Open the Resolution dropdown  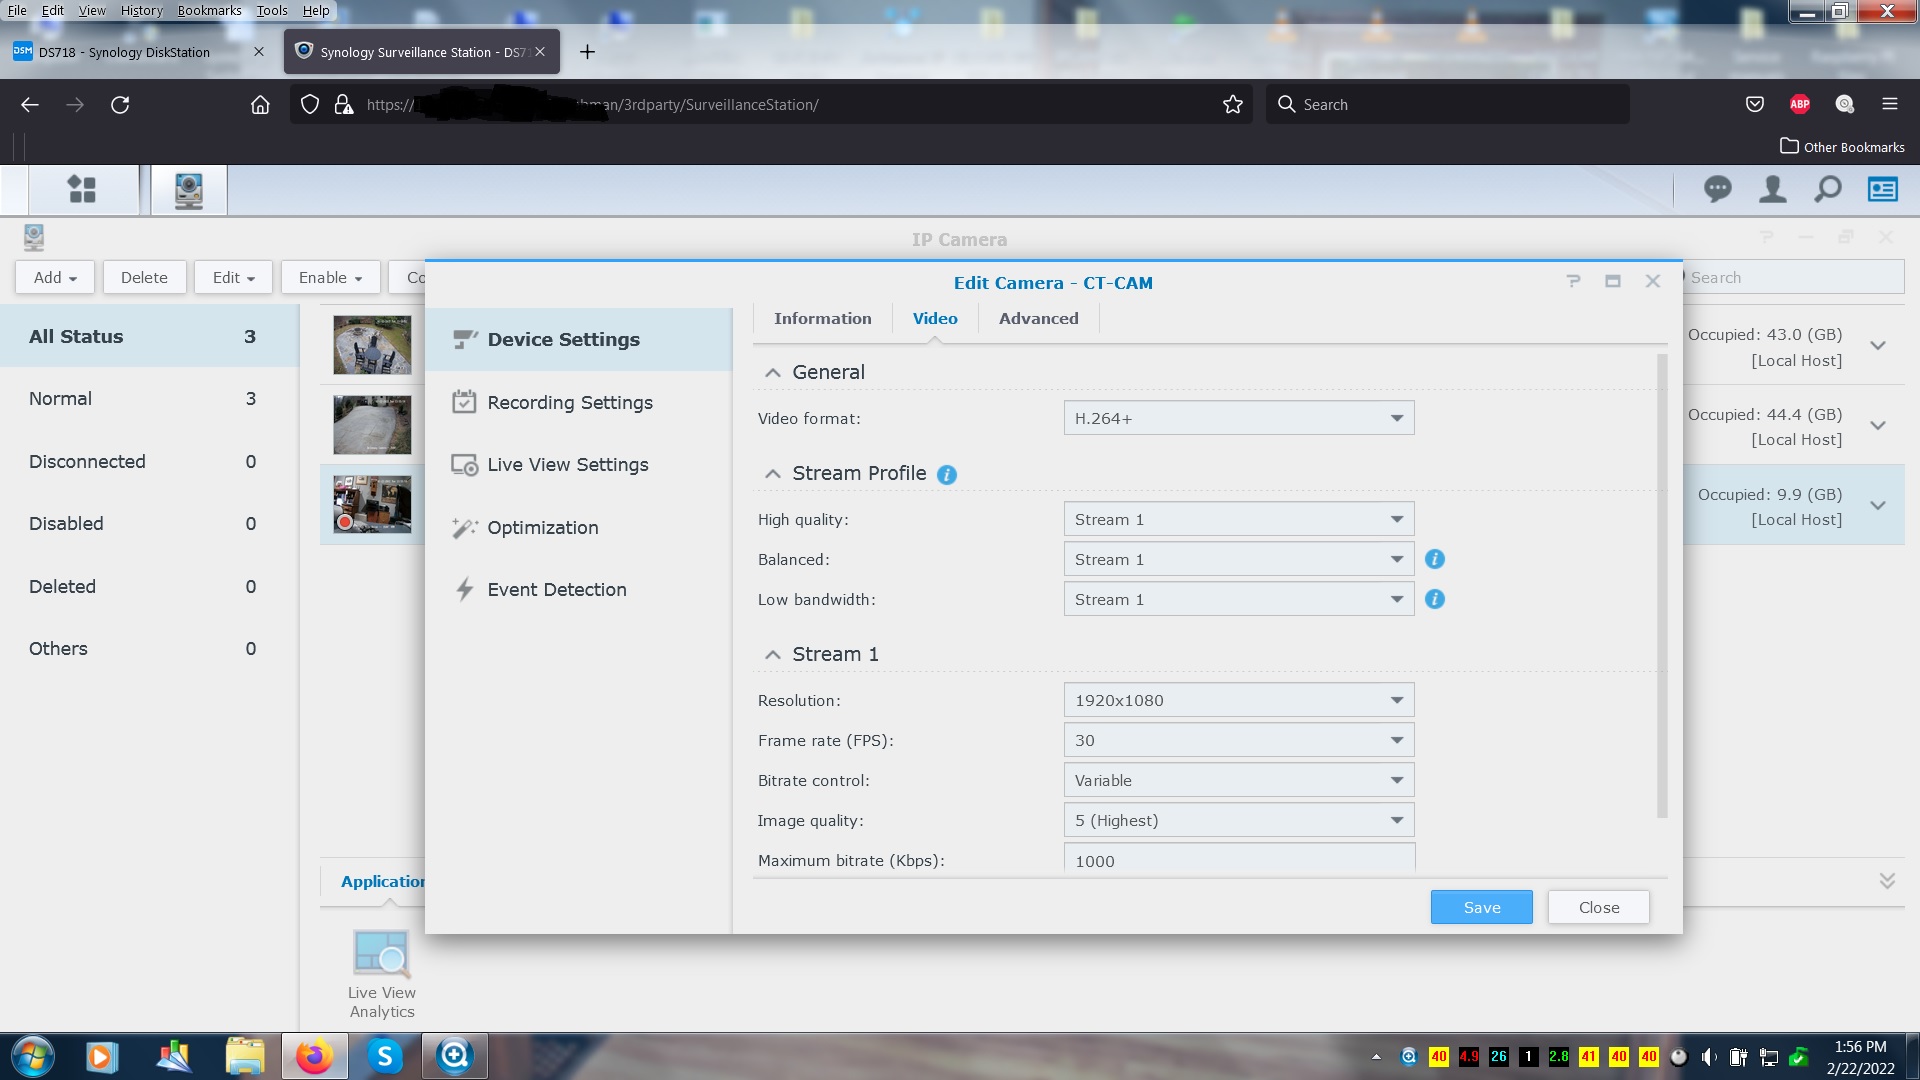click(x=1238, y=700)
